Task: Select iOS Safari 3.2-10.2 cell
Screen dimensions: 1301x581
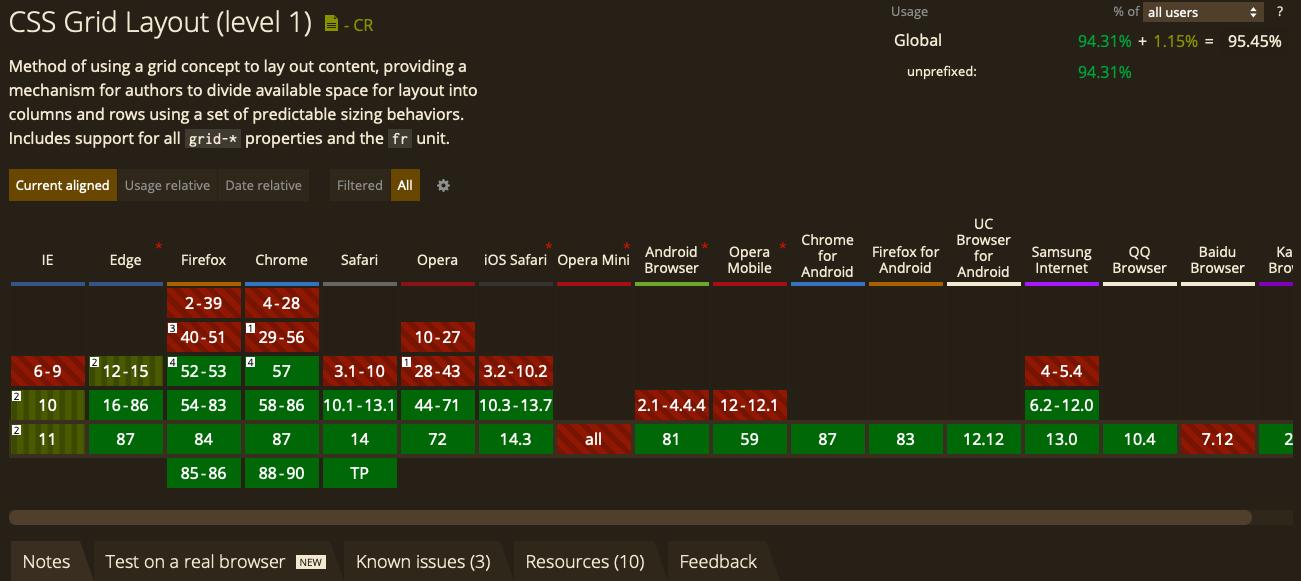Action: pos(516,372)
